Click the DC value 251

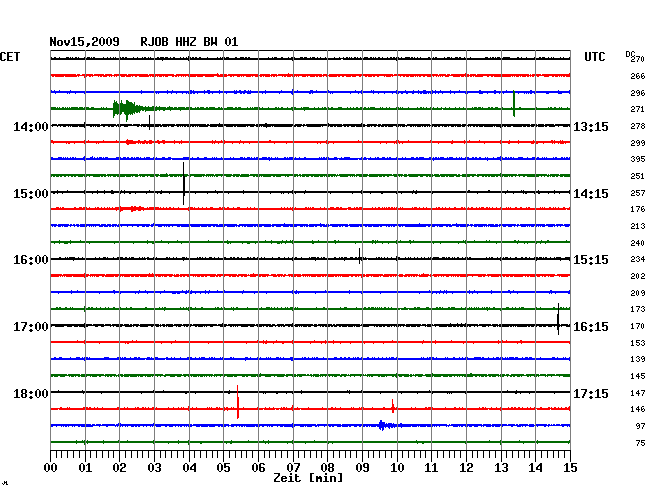pyautogui.click(x=638, y=177)
